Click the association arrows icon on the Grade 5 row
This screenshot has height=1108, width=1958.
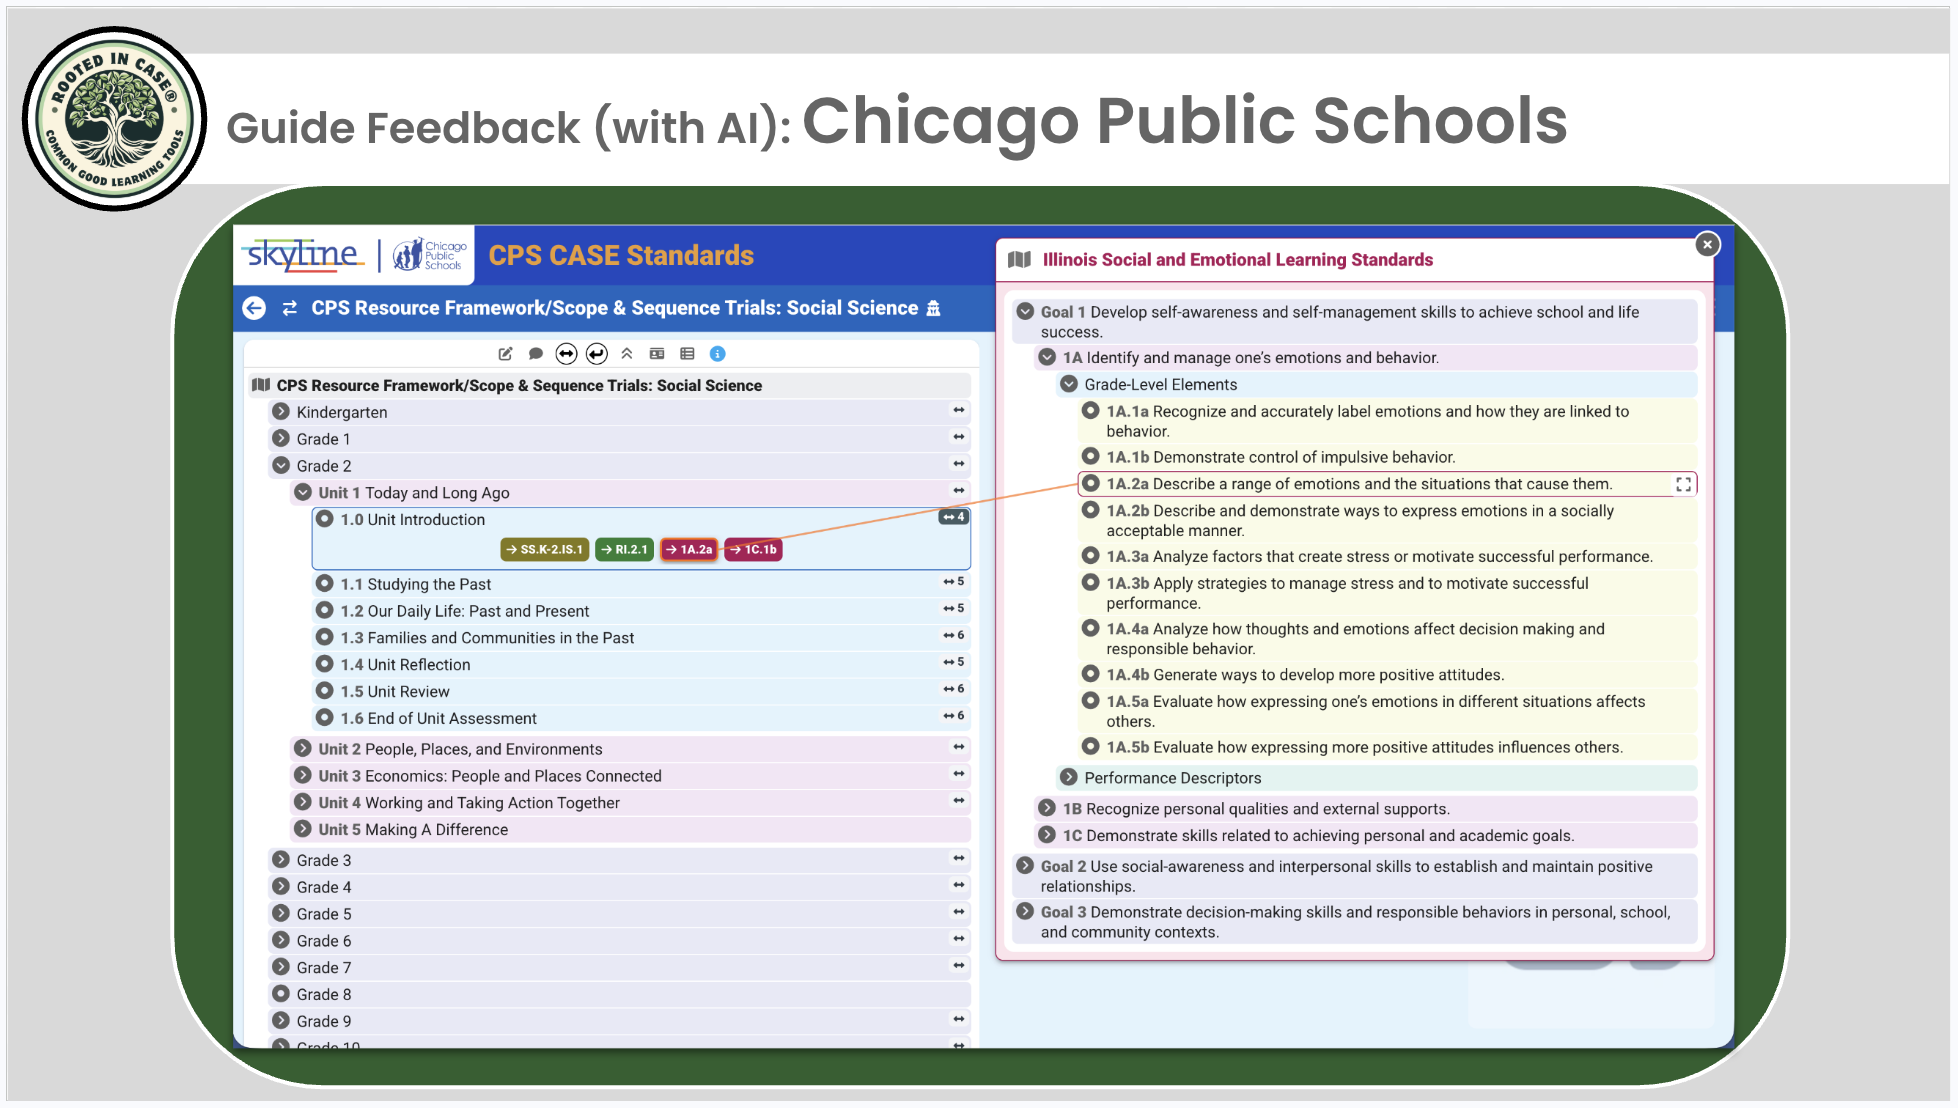pos(959,912)
